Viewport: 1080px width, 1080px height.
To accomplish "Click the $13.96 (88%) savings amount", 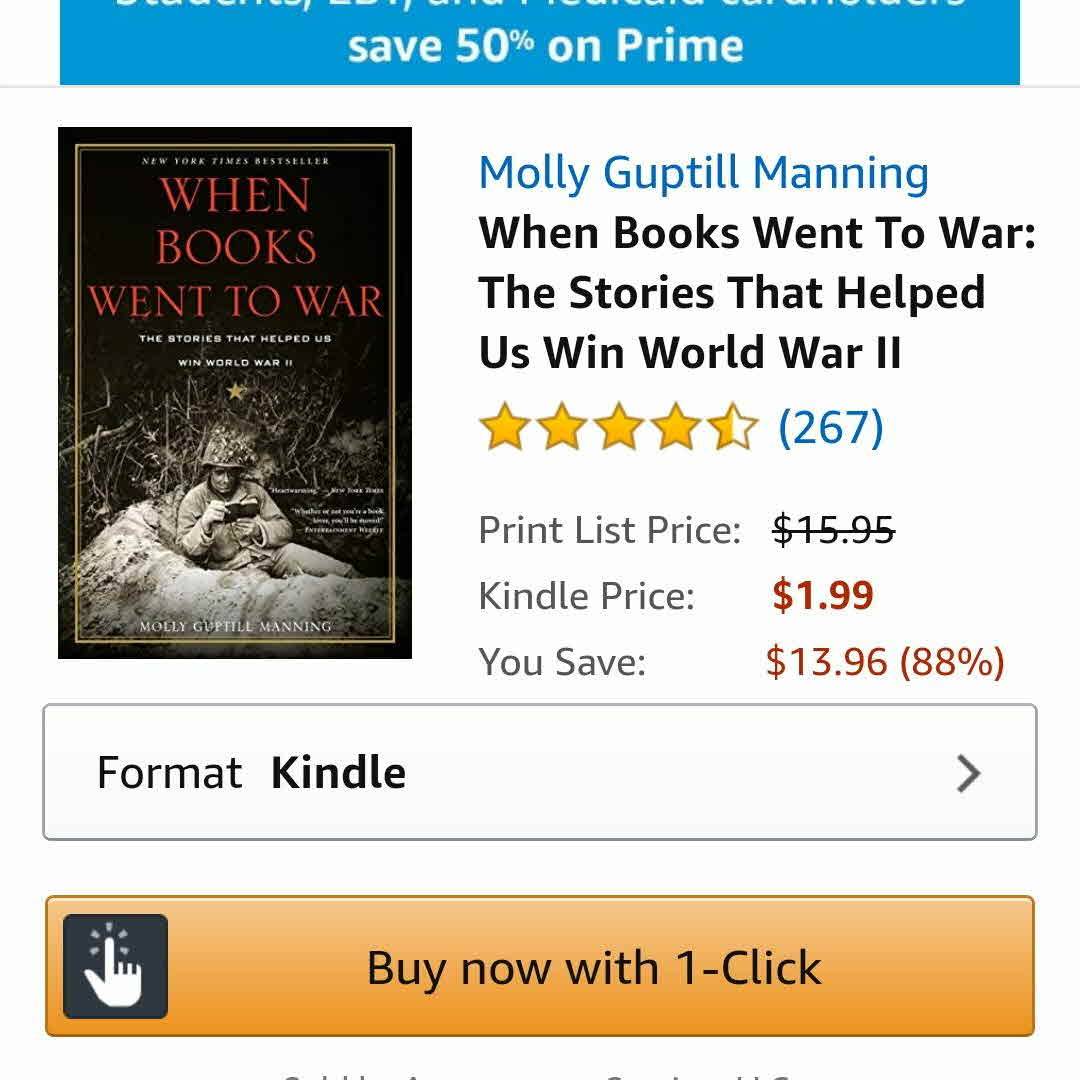I will point(885,662).
